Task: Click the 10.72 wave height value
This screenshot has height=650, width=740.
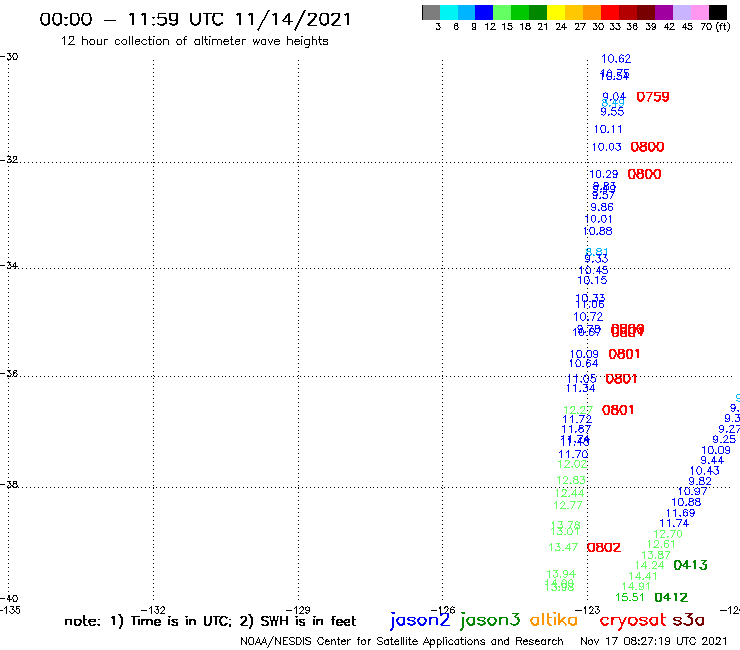Action: point(588,317)
